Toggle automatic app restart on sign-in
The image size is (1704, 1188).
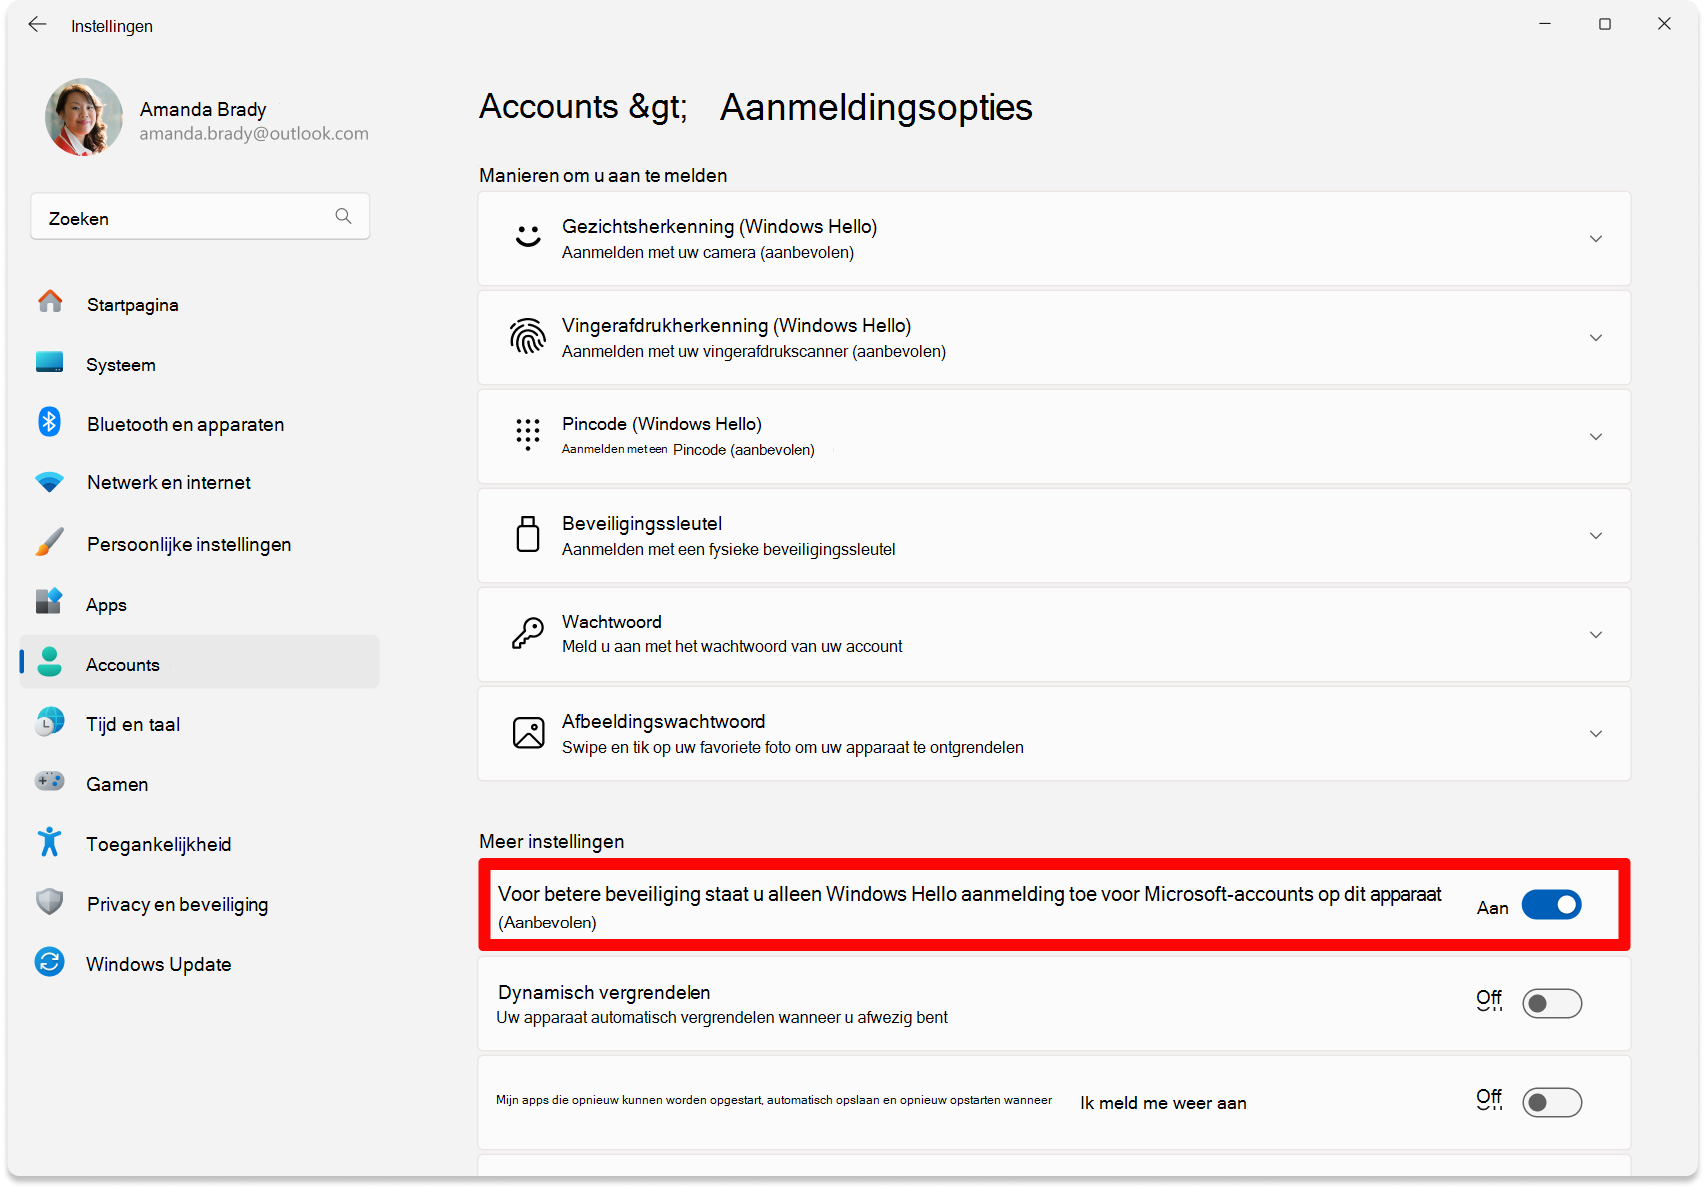point(1552,1102)
